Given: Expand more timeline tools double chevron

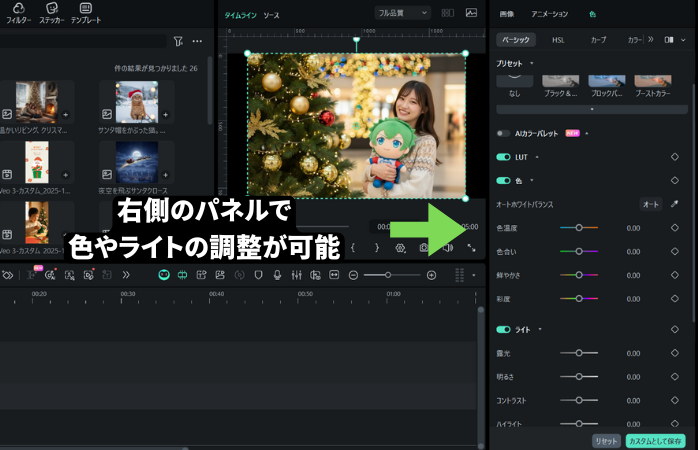Looking at the screenshot, I should tap(126, 275).
